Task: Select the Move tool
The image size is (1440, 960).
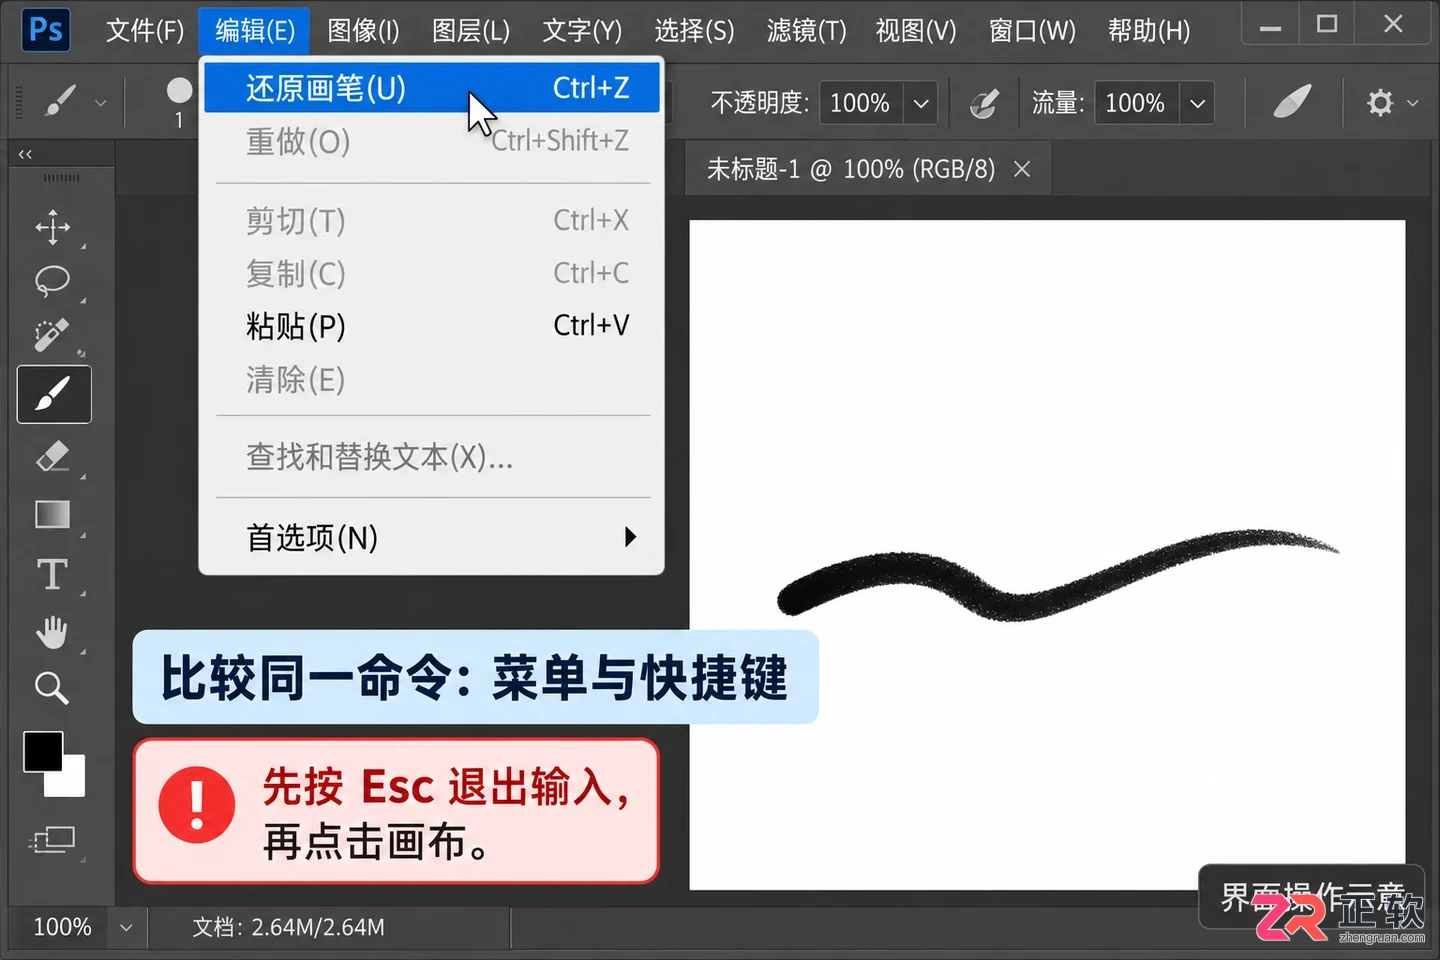Action: [53, 227]
